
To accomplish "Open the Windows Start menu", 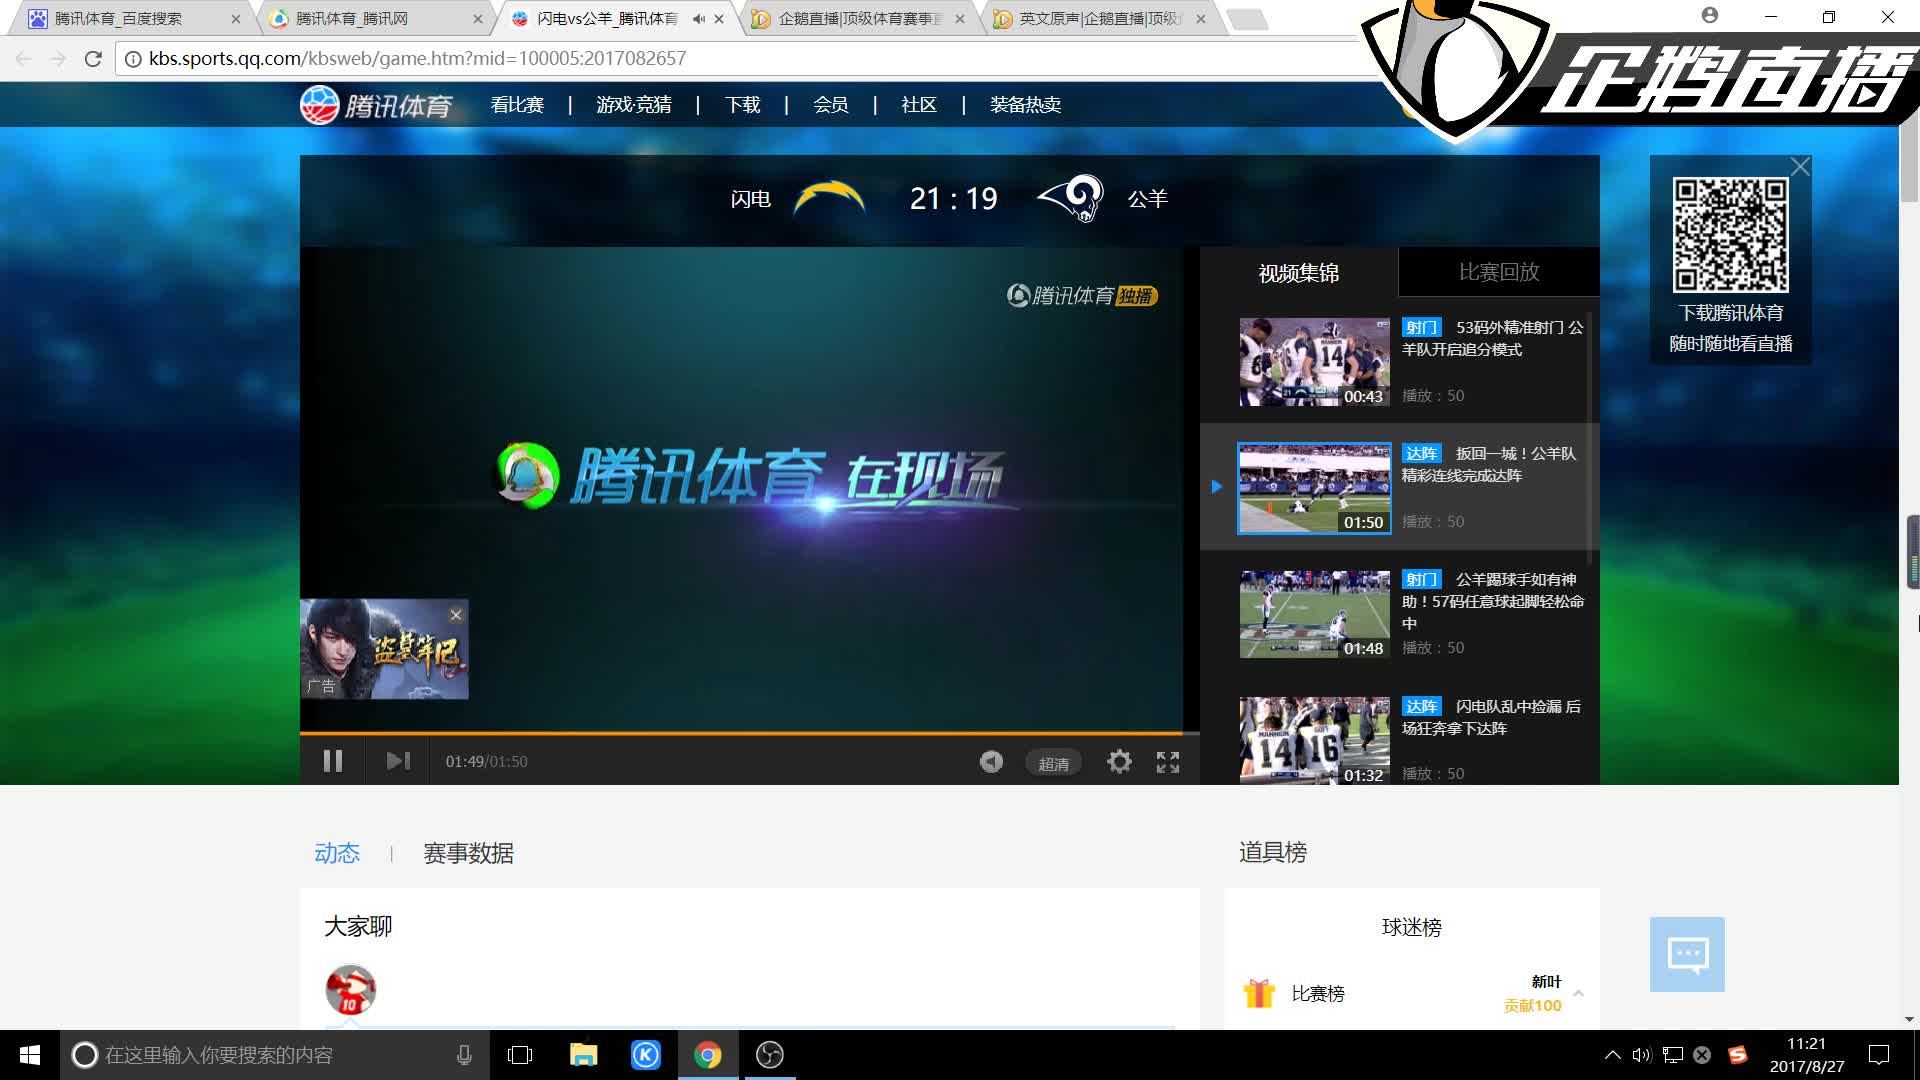I will tap(30, 1055).
